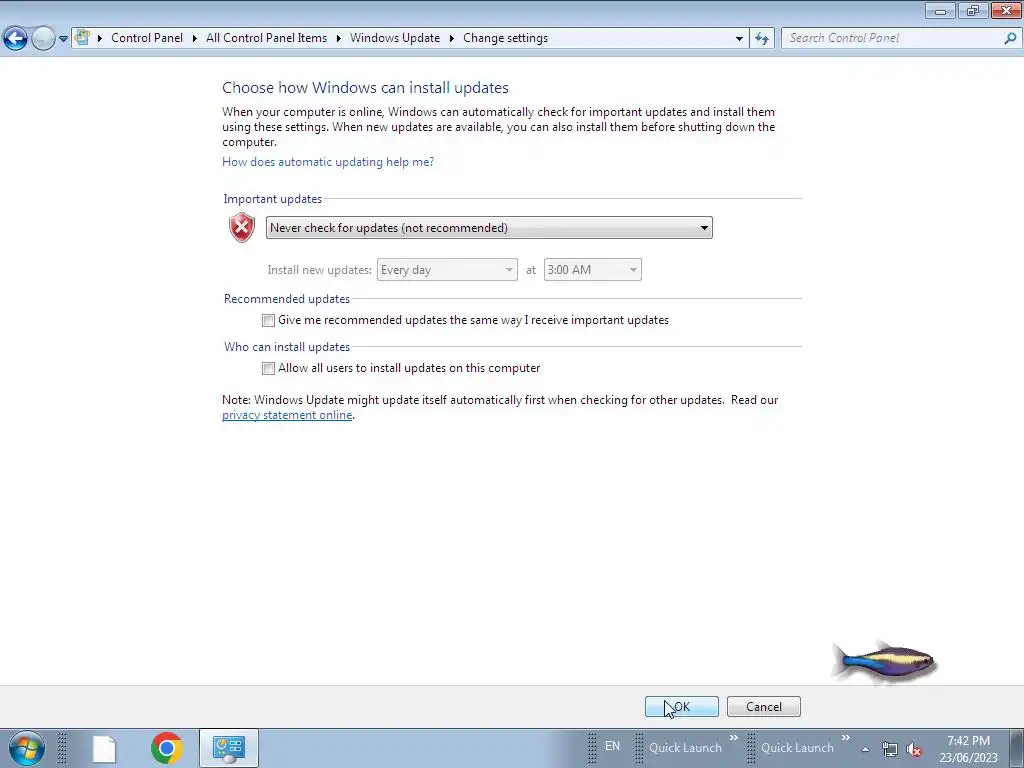The image size is (1024, 768).
Task: Click the Refresh button in address bar
Action: [762, 38]
